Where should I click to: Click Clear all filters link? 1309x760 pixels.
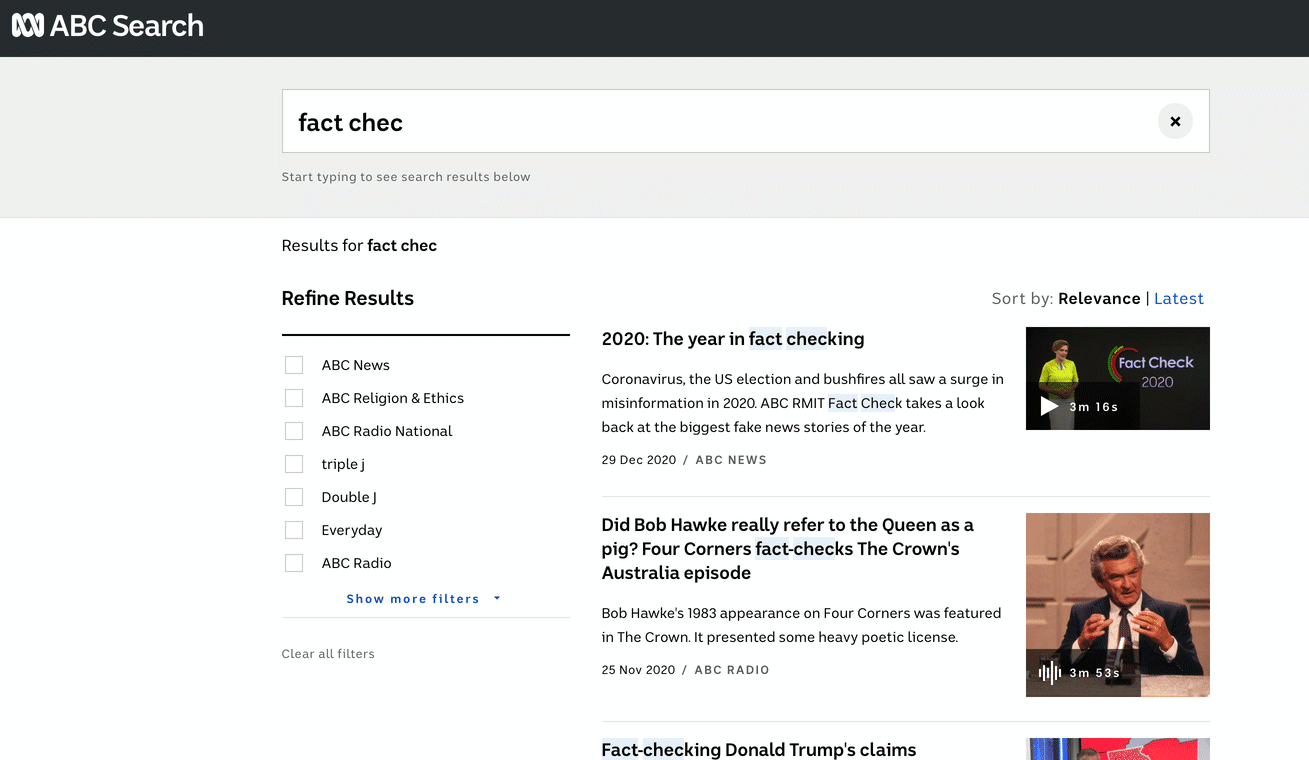(328, 654)
